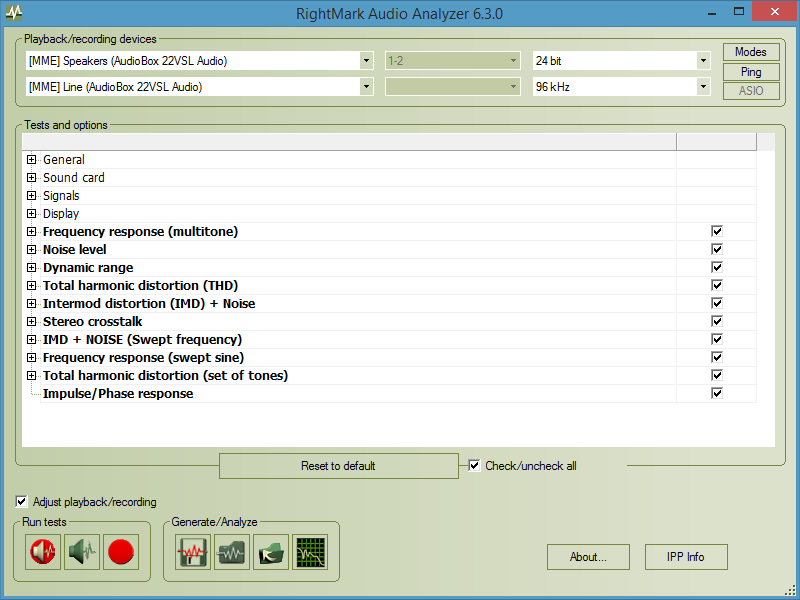Minimize the RightMark Audio Analyzer window

712,12
